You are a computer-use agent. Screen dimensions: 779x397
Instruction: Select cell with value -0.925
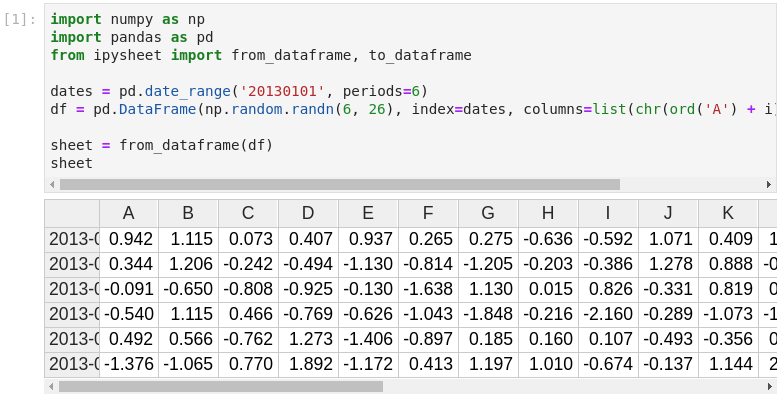309,289
